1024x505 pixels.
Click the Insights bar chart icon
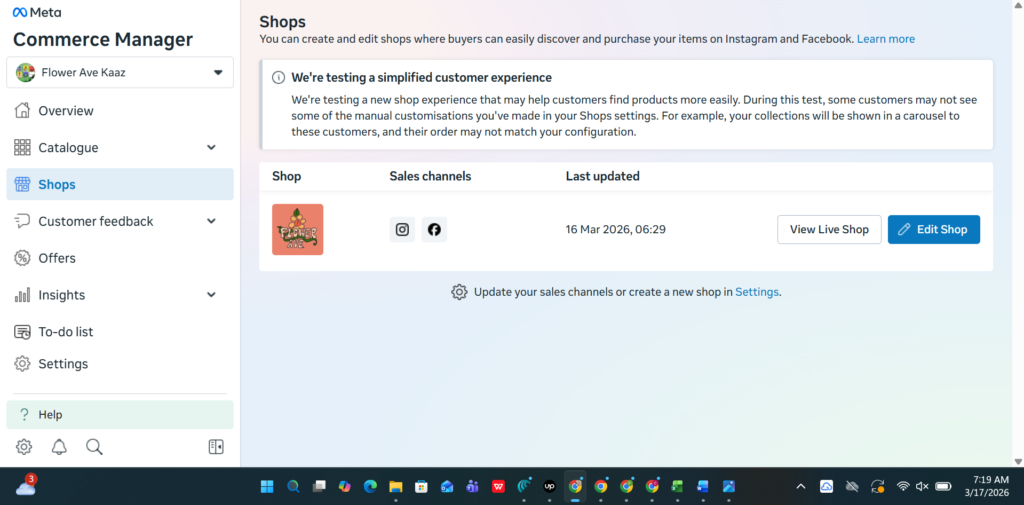coord(22,295)
